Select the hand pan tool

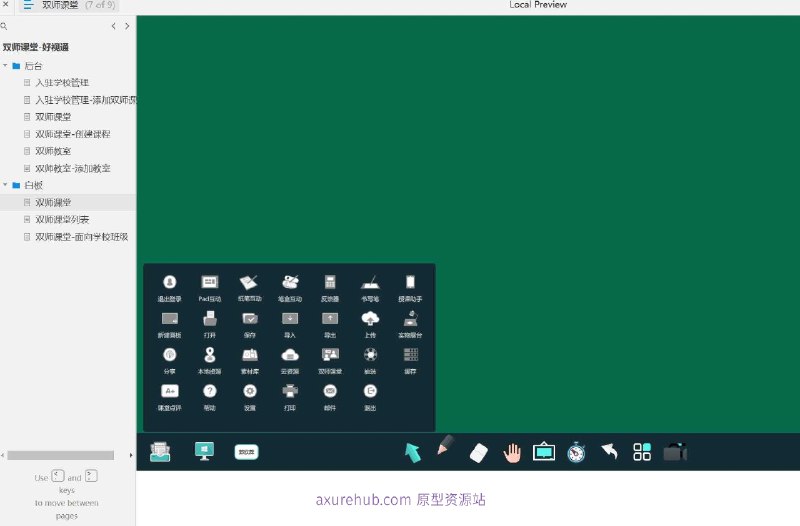512,453
